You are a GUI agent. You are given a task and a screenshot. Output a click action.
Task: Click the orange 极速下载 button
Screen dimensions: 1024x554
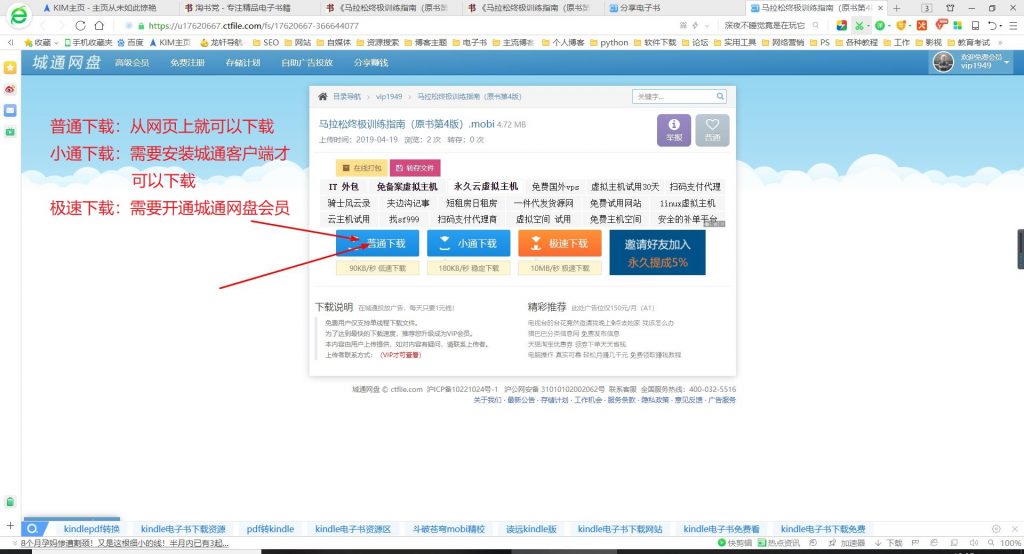[560, 243]
